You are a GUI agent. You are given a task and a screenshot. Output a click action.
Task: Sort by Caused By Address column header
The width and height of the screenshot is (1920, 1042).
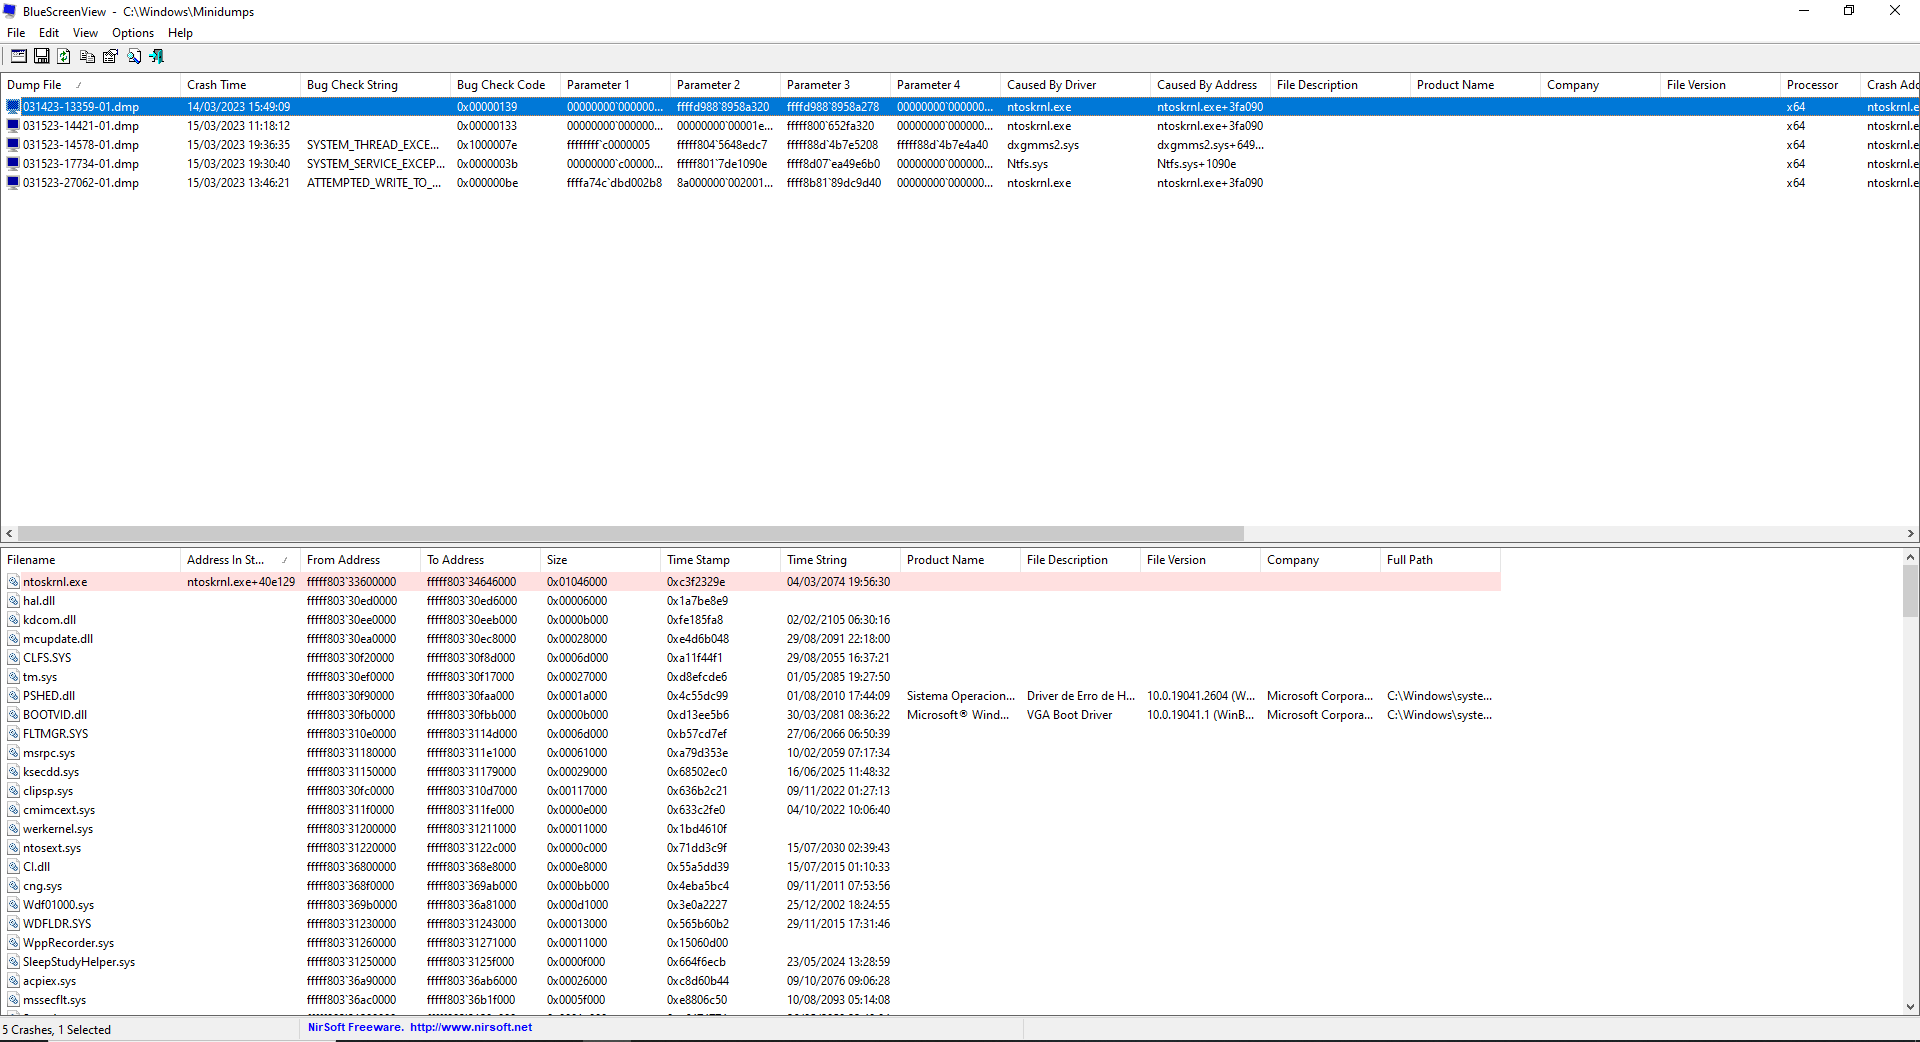pos(1210,85)
